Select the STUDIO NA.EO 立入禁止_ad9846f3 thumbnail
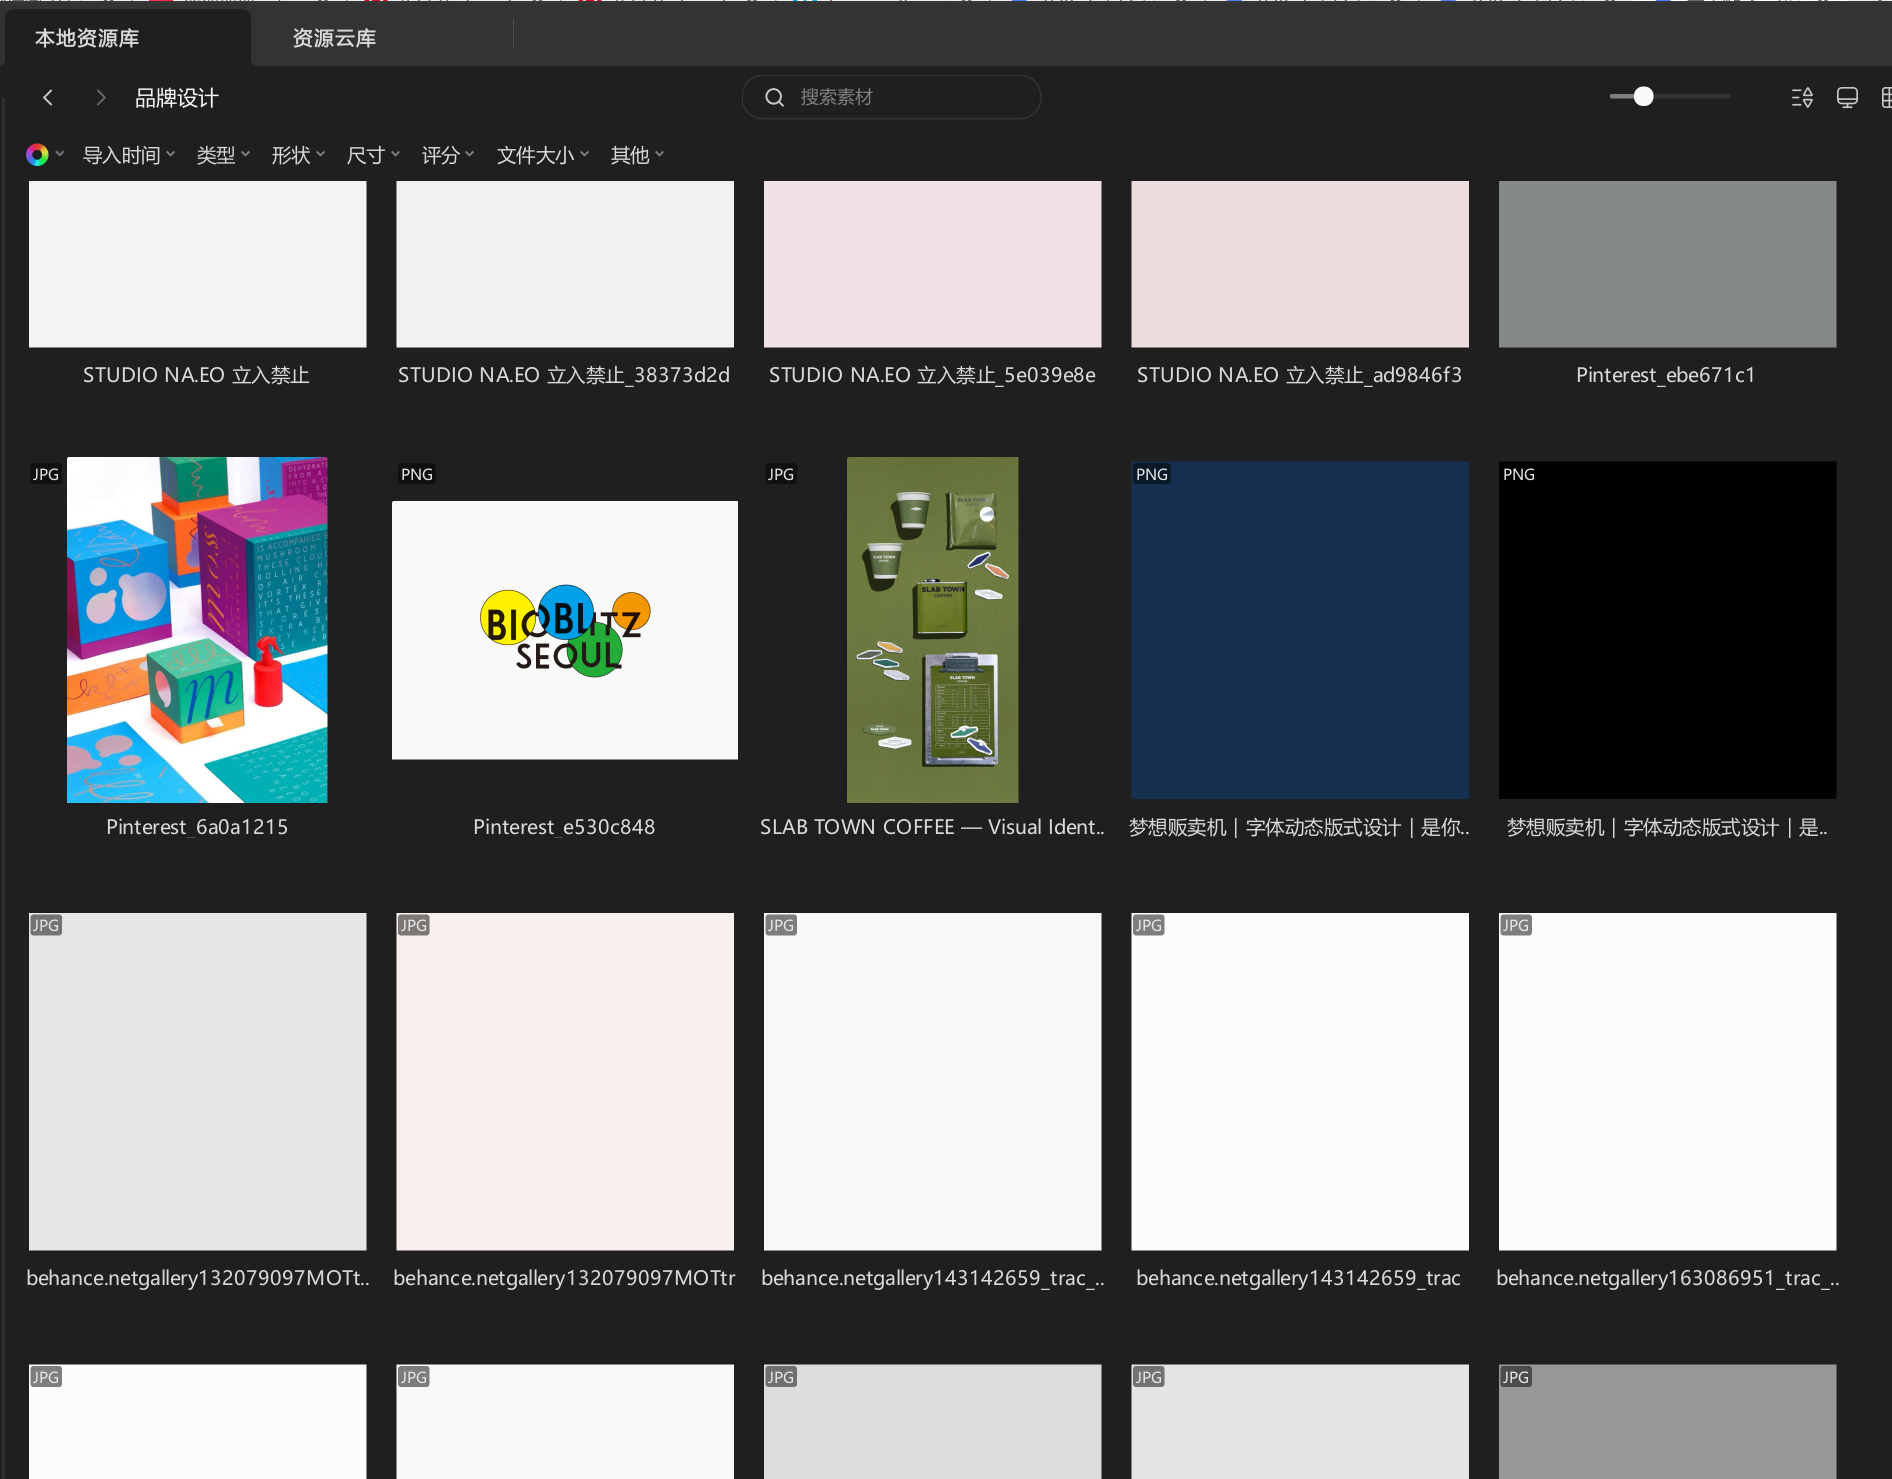Viewport: 1892px width, 1479px height. pyautogui.click(x=1300, y=264)
